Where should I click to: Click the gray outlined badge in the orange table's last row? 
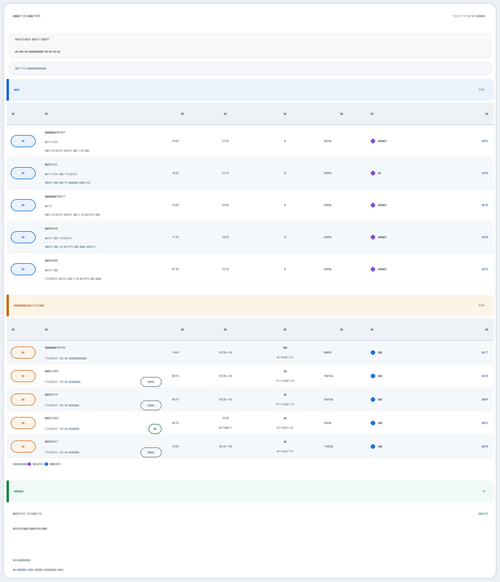pos(151,452)
